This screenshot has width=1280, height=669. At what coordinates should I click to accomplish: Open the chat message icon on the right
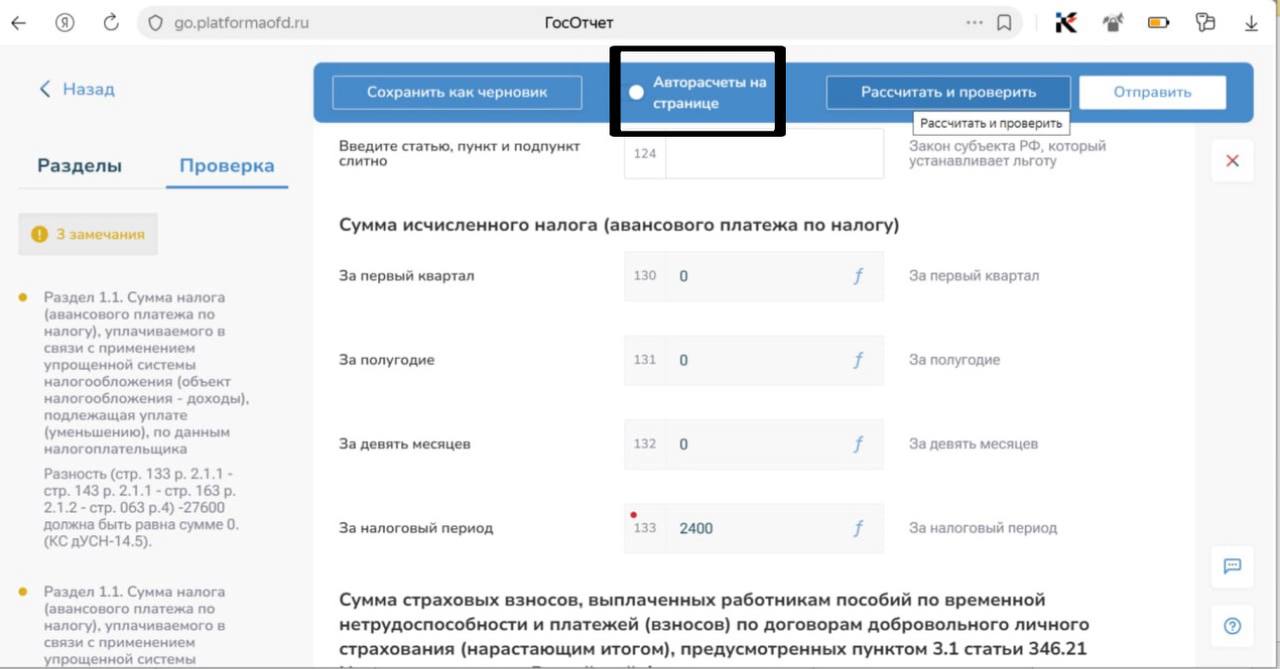pos(1232,566)
